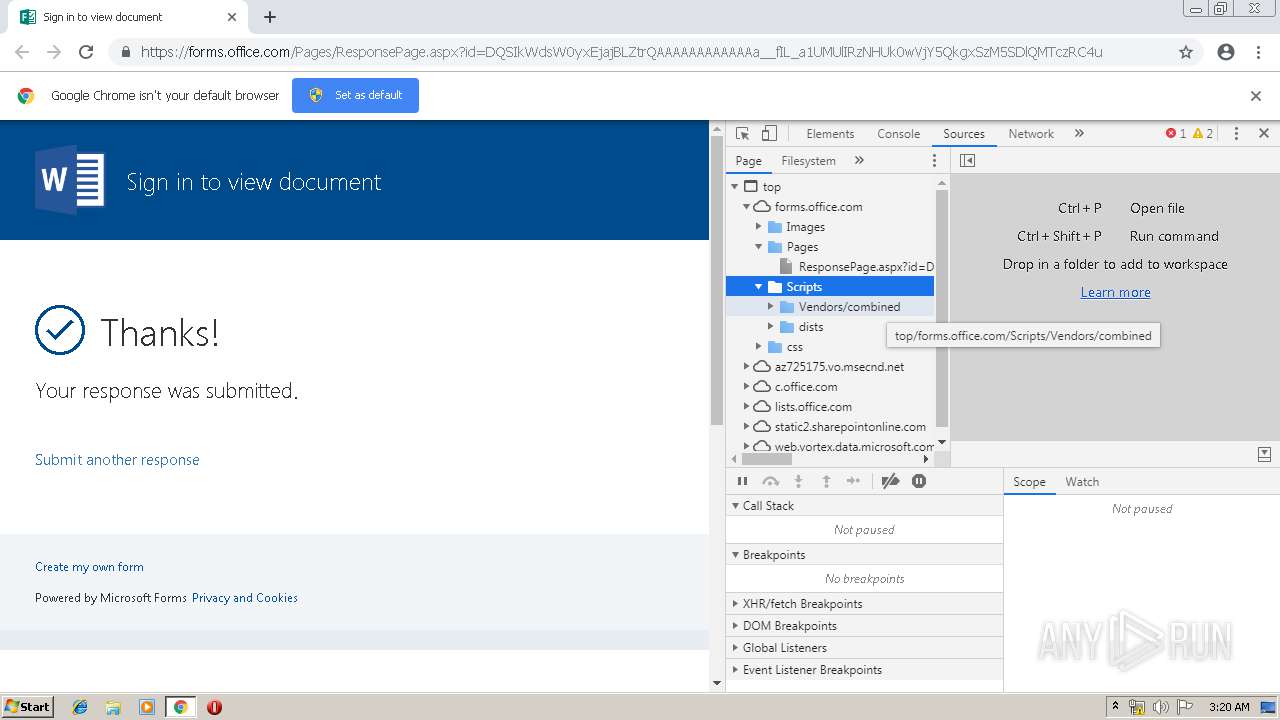The width and height of the screenshot is (1280, 720).
Task: Expand c.office.com domain node
Action: (746, 386)
